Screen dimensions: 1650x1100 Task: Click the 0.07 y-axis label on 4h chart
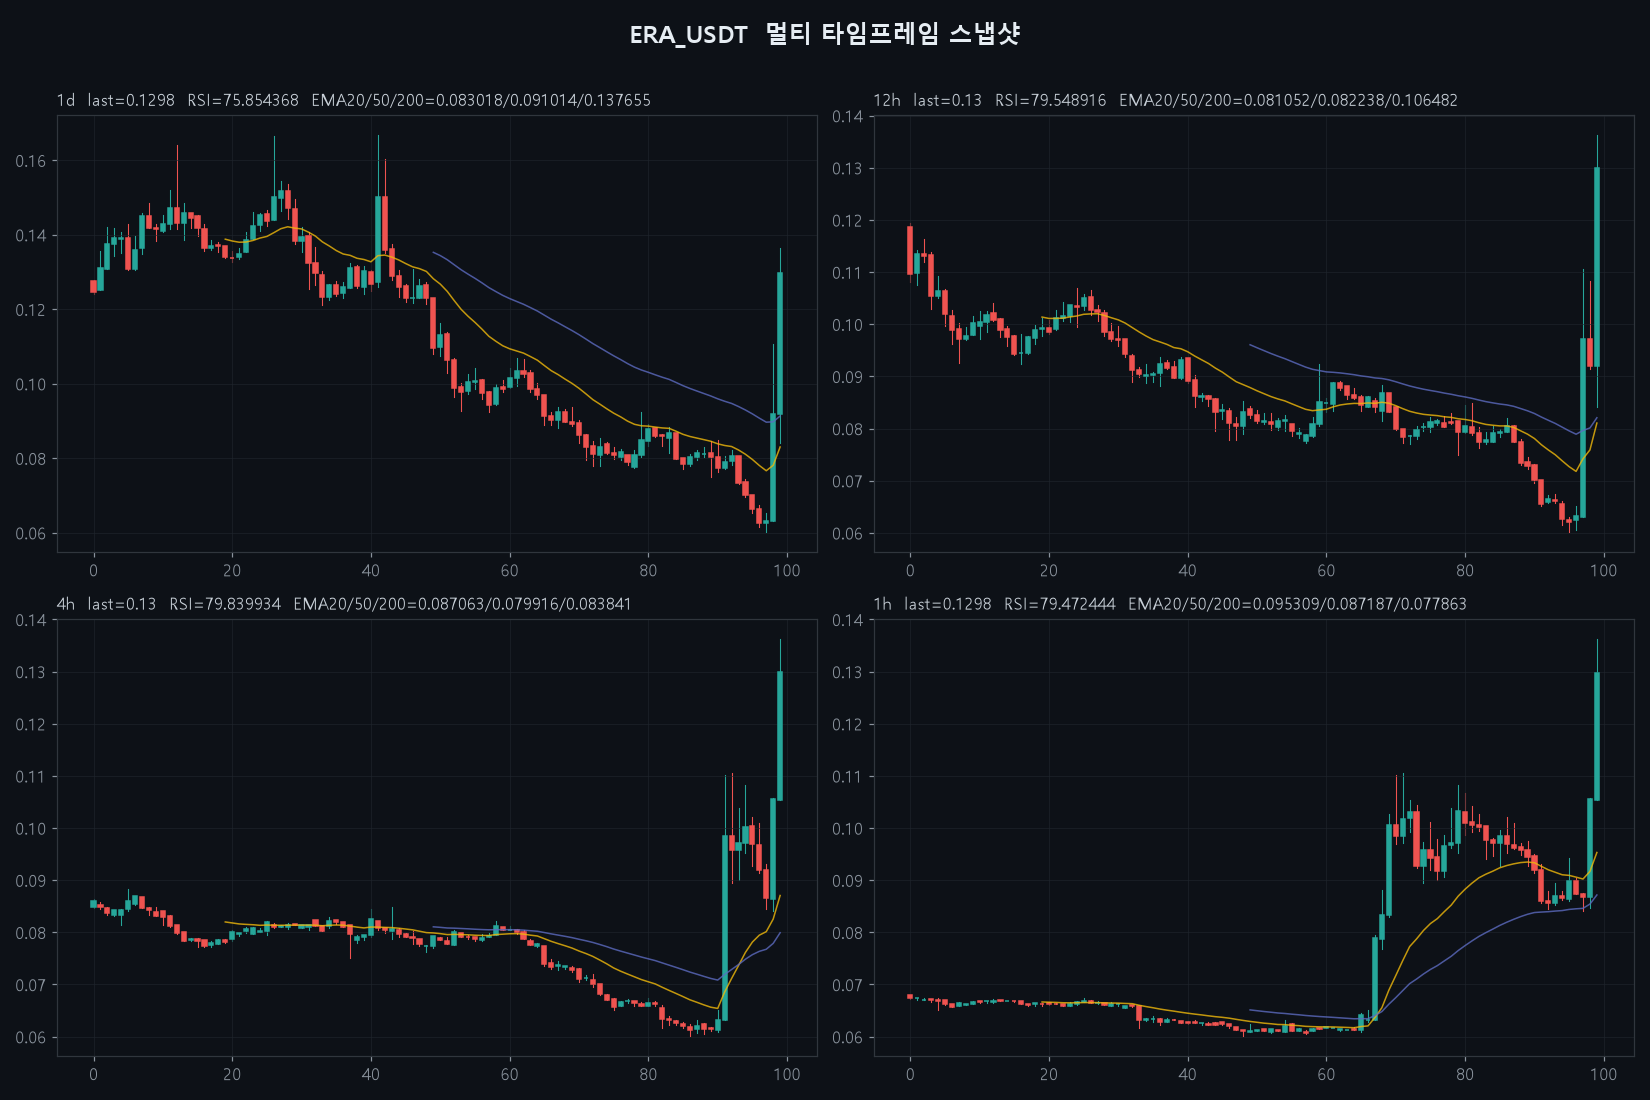click(30, 985)
